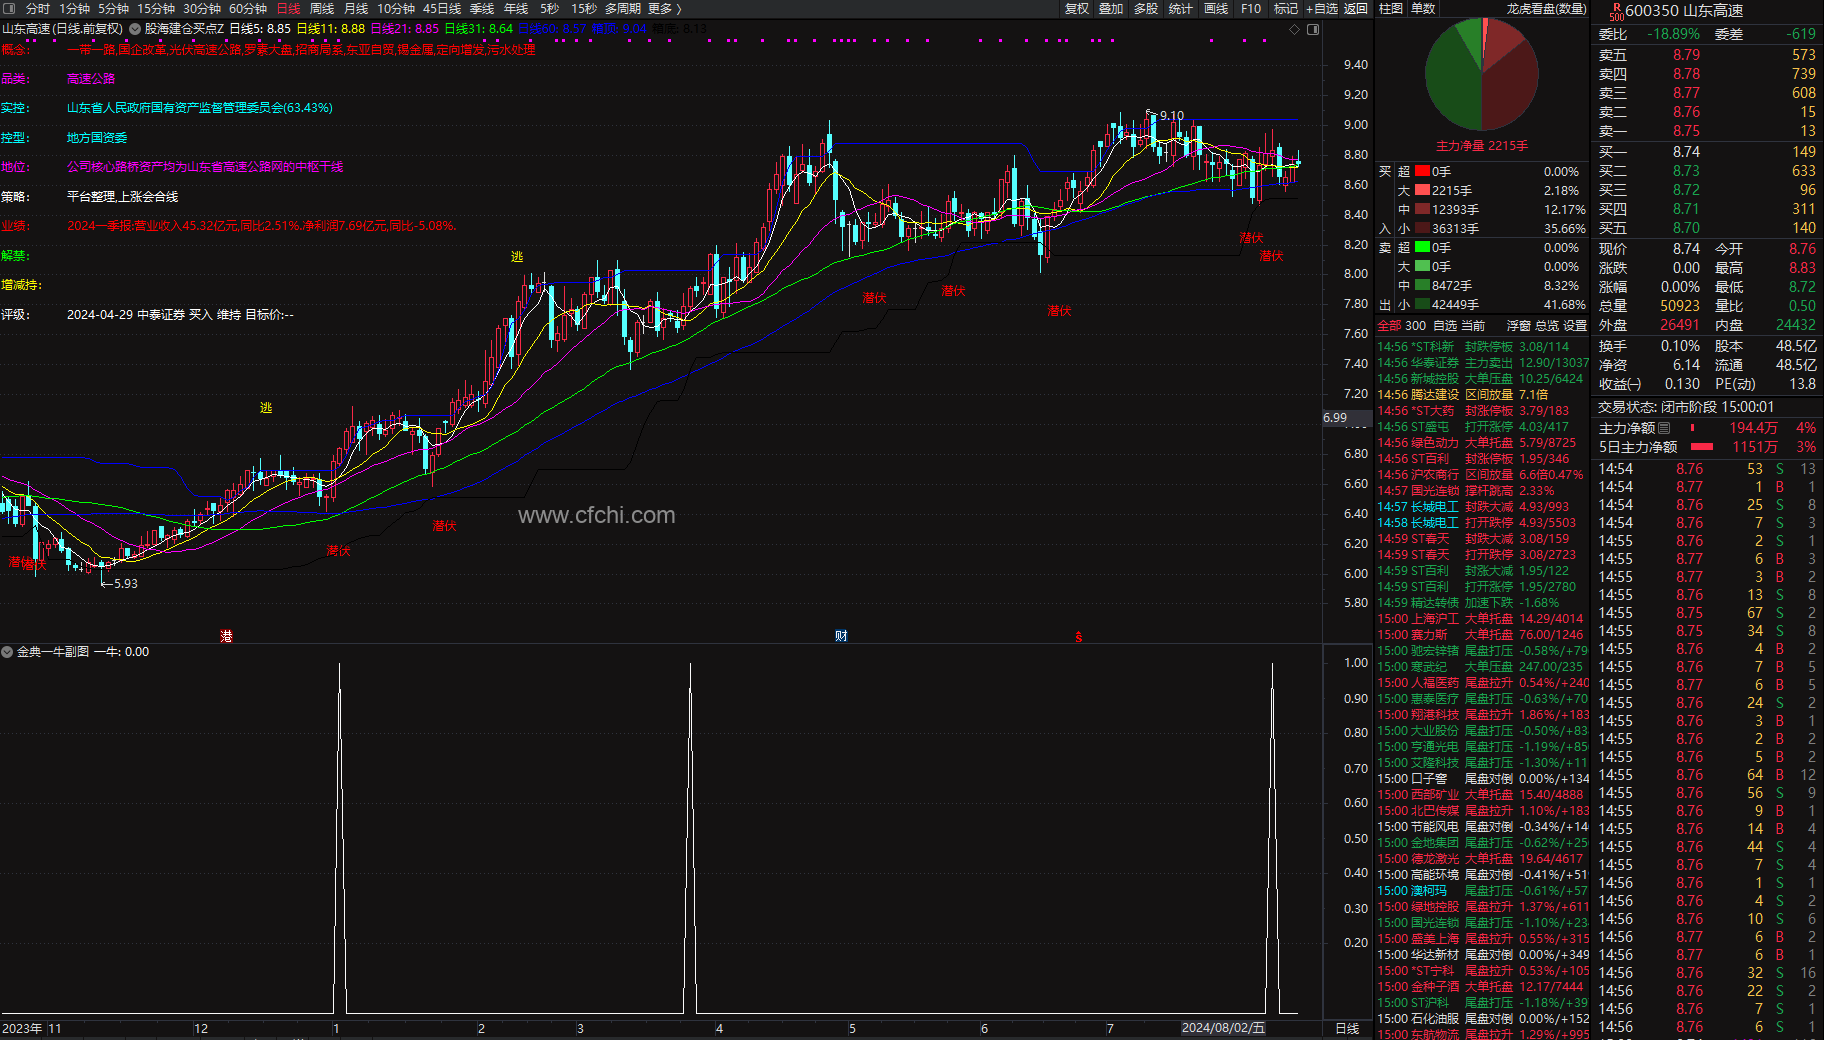The height and width of the screenshot is (1040, 1824).
Task: Select the 自选 alerts filter
Action: [1445, 326]
